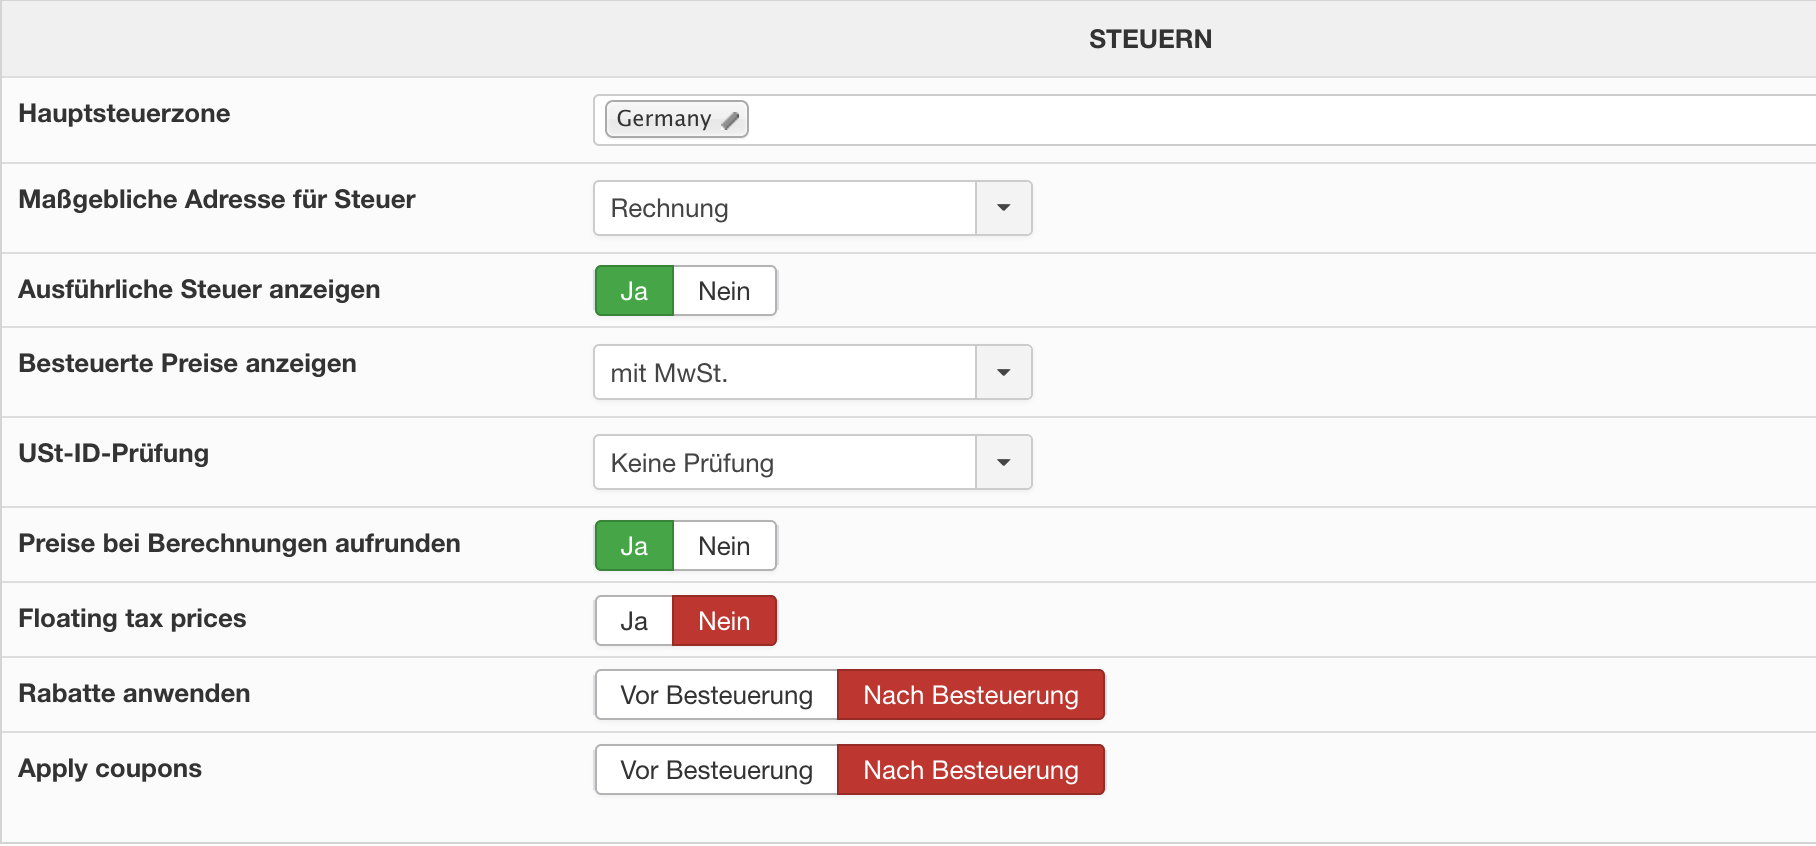Set Ausführliche Steuer anzeigen to Nein
This screenshot has width=1816, height=846.
pos(724,291)
